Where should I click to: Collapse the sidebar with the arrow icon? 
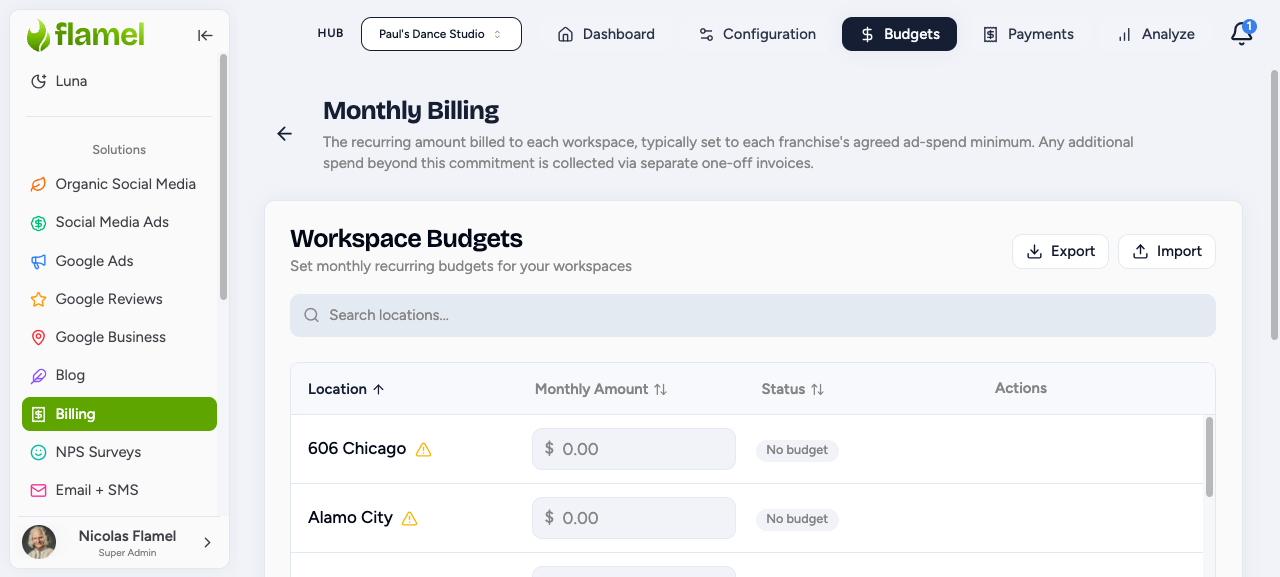(x=205, y=35)
